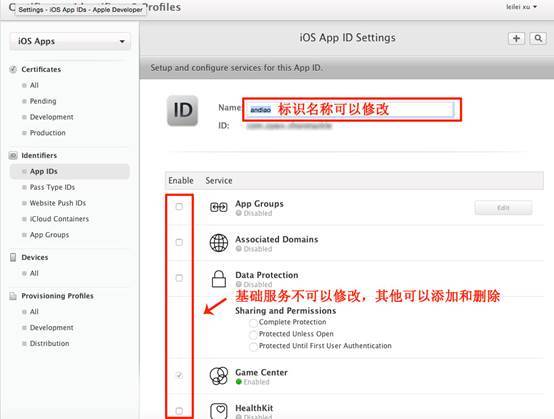Open Pass Type IDs in sidebar
The height and width of the screenshot is (419, 554).
click(52, 187)
